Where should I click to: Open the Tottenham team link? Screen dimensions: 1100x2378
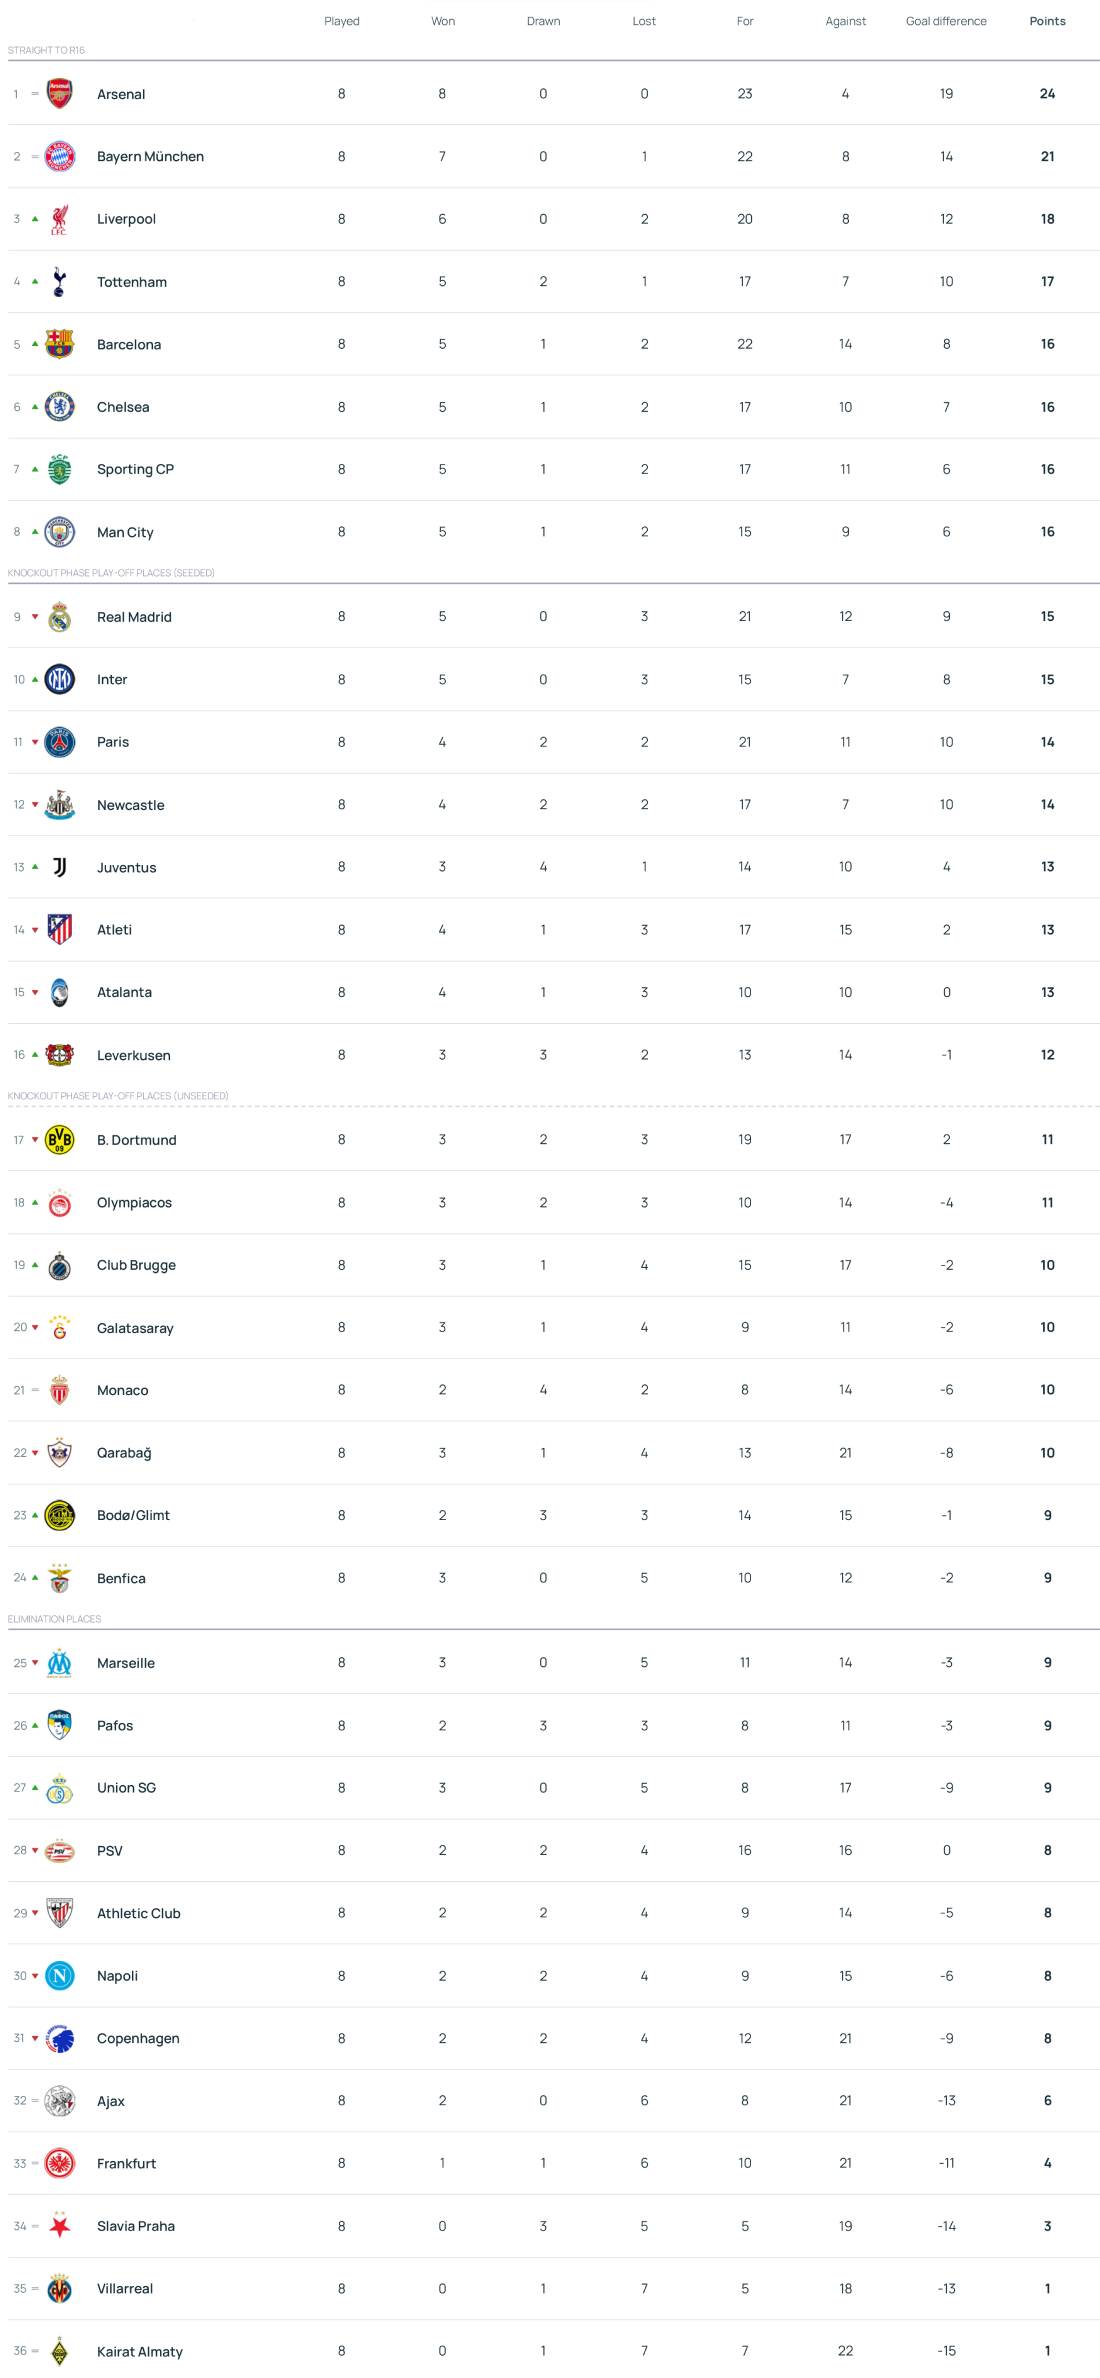coord(131,282)
